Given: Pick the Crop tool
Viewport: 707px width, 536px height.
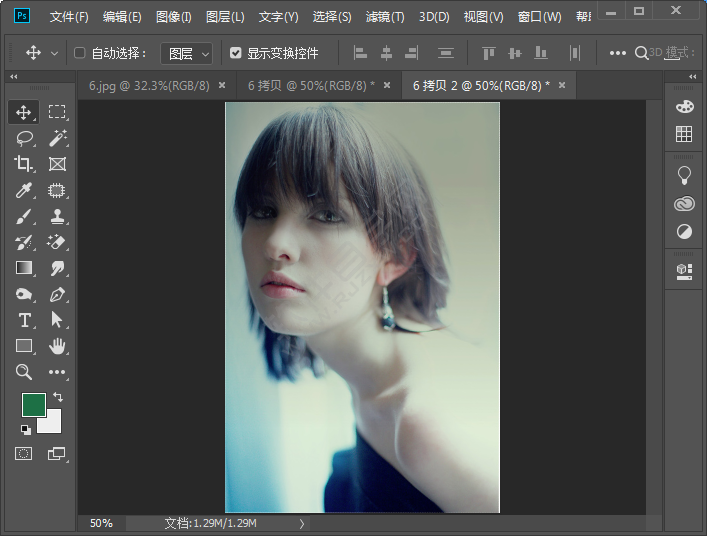Looking at the screenshot, I should (x=24, y=164).
